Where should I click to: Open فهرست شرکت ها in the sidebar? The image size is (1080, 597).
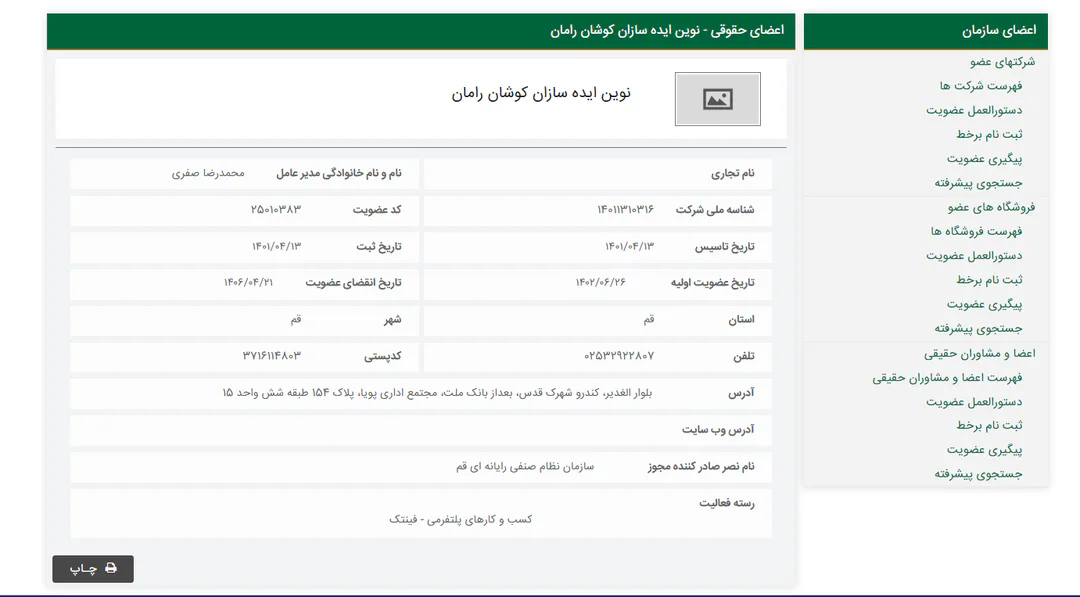[x=981, y=85]
